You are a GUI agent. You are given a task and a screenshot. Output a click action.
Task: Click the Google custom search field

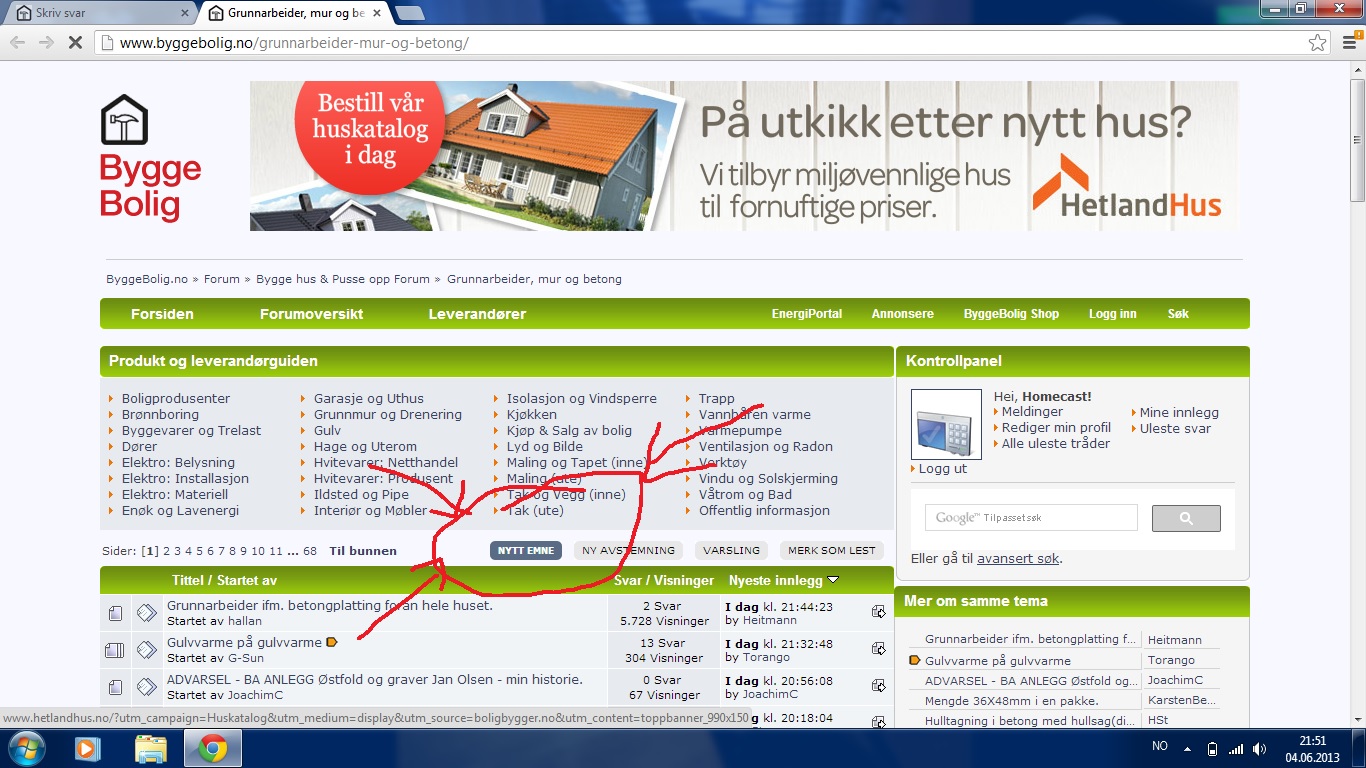[1031, 518]
